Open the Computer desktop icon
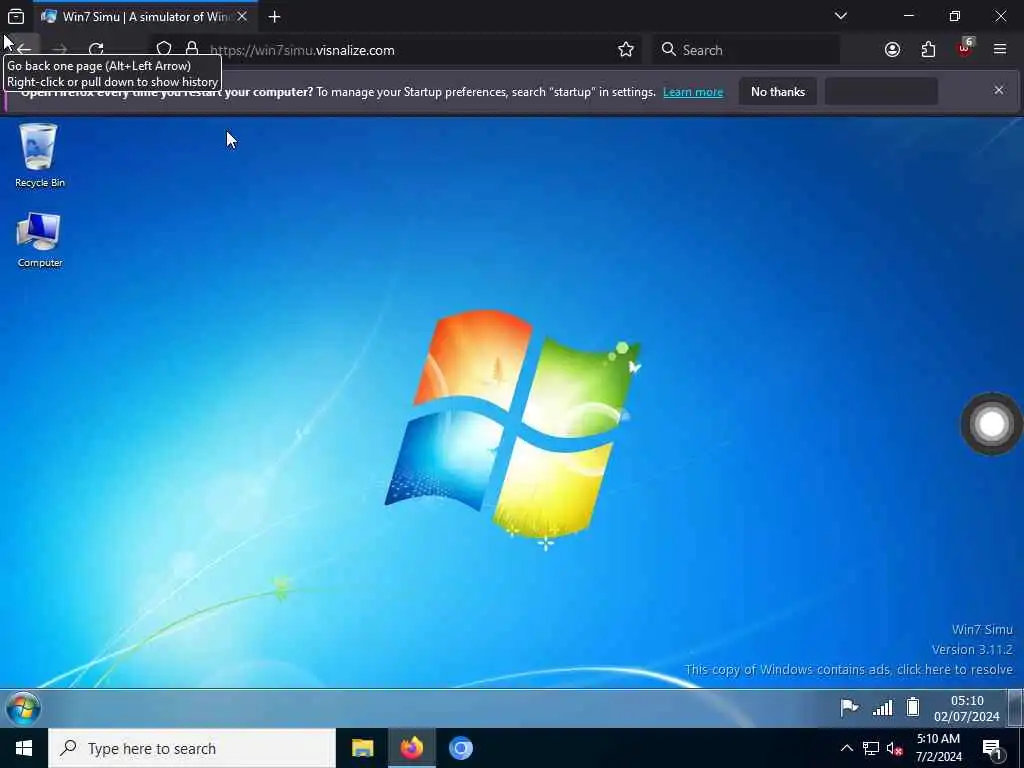This screenshot has height=768, width=1024. [x=39, y=240]
